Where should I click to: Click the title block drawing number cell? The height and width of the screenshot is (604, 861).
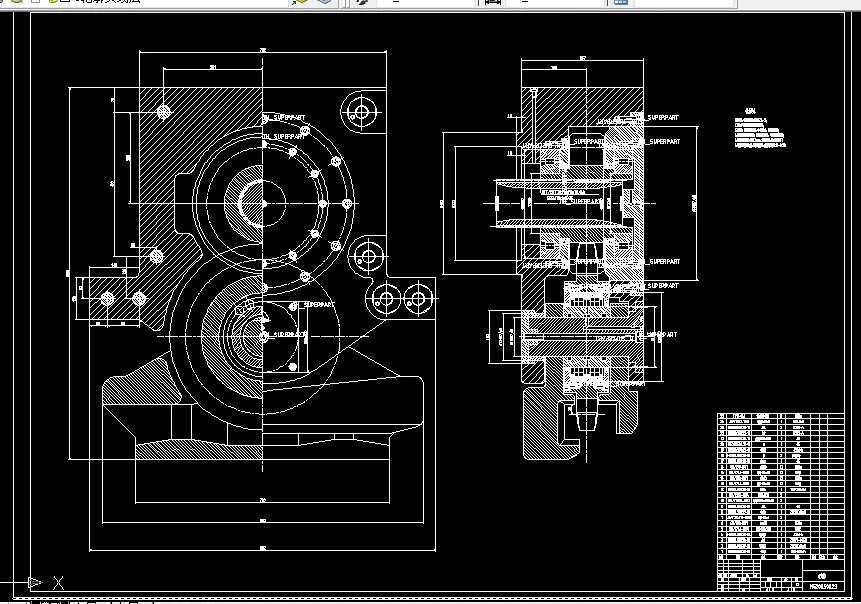click(x=823, y=586)
